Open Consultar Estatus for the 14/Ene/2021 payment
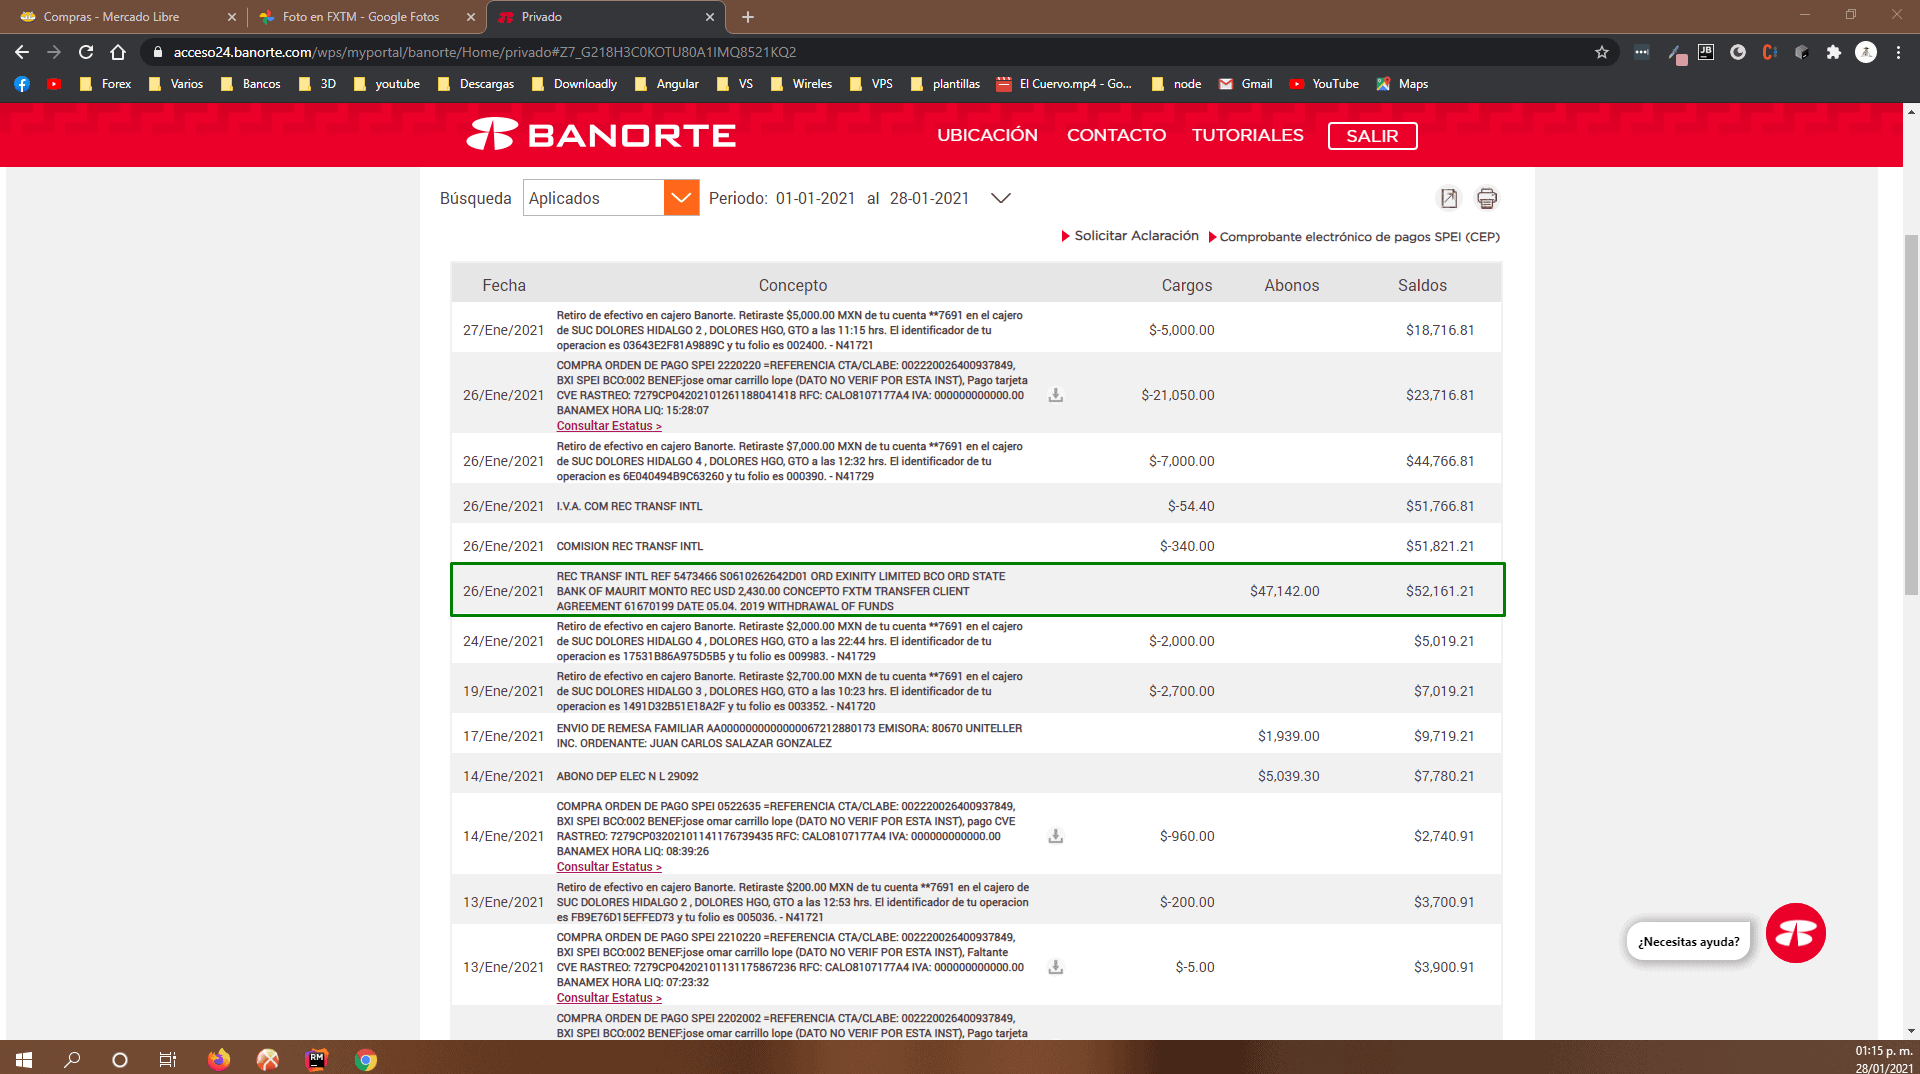Viewport: 1920px width, 1074px height. click(609, 867)
